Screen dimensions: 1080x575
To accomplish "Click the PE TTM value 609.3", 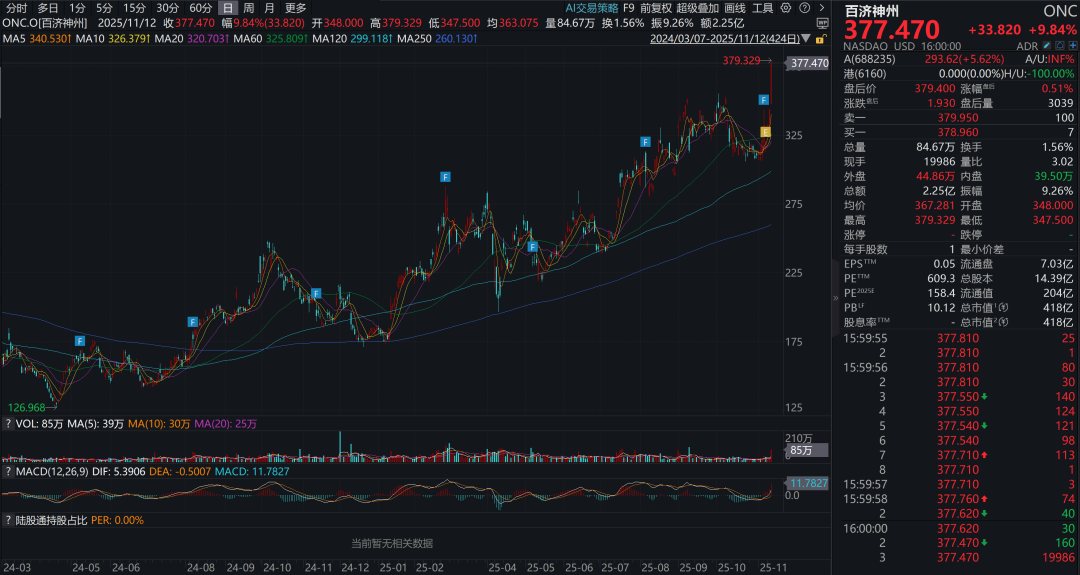I will tap(941, 278).
